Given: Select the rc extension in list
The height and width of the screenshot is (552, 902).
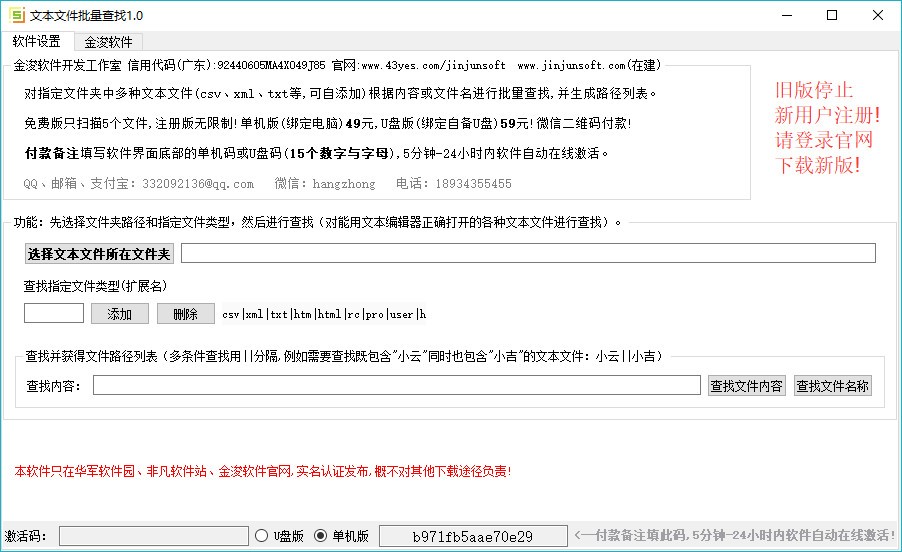Looking at the screenshot, I should coord(354,315).
